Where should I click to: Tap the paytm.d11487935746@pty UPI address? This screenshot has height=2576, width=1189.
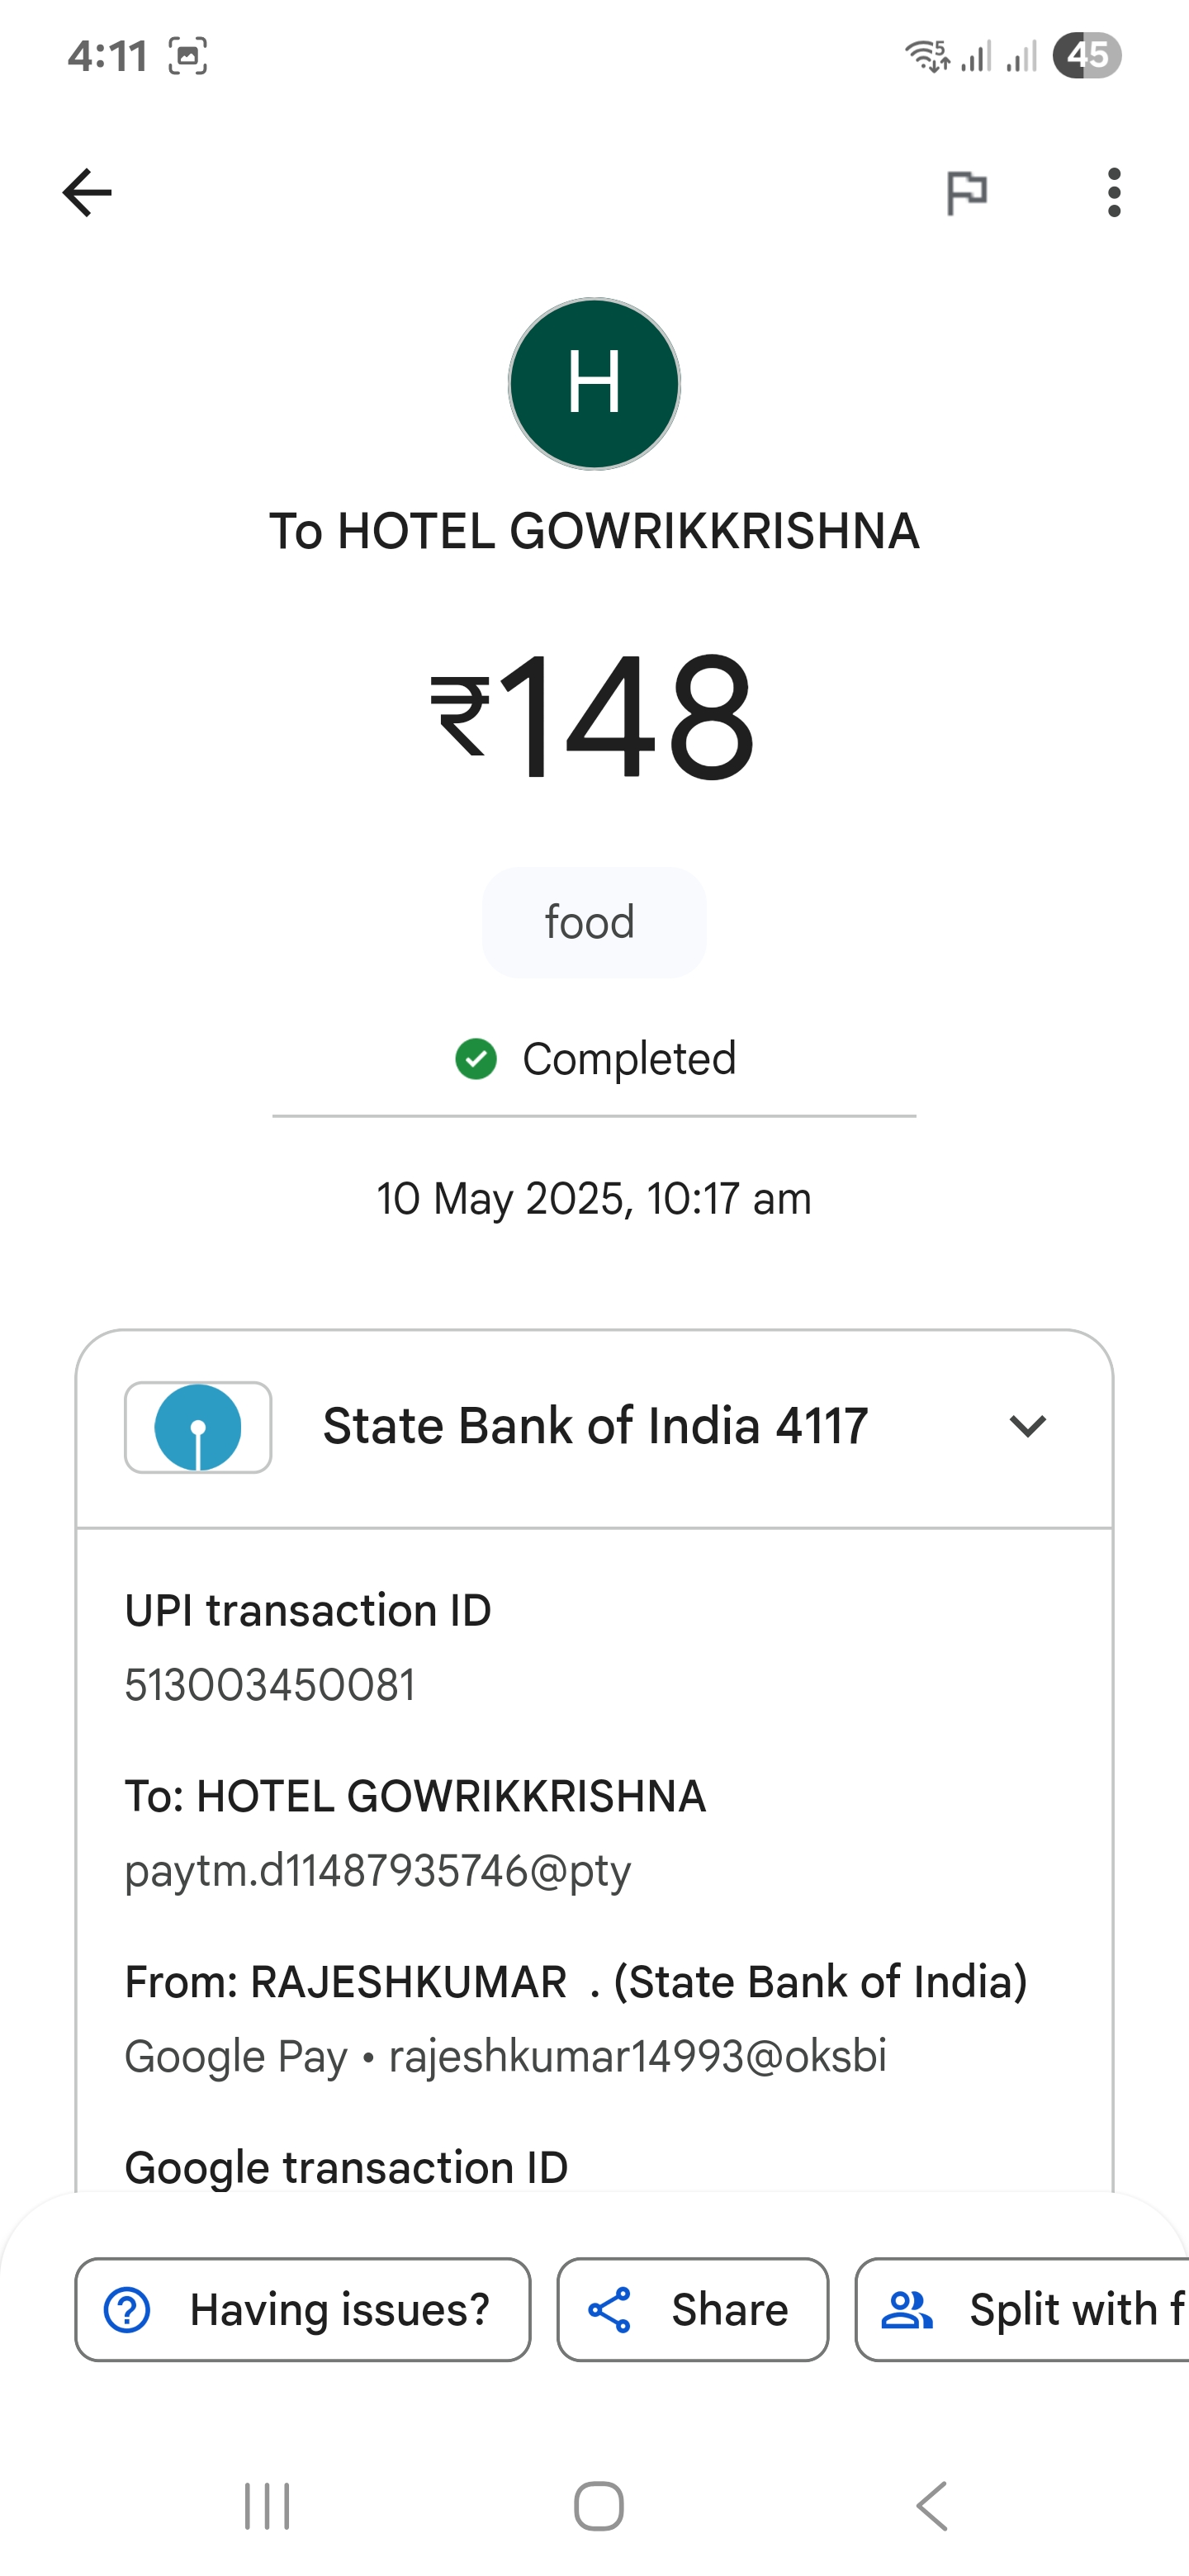pos(378,1870)
